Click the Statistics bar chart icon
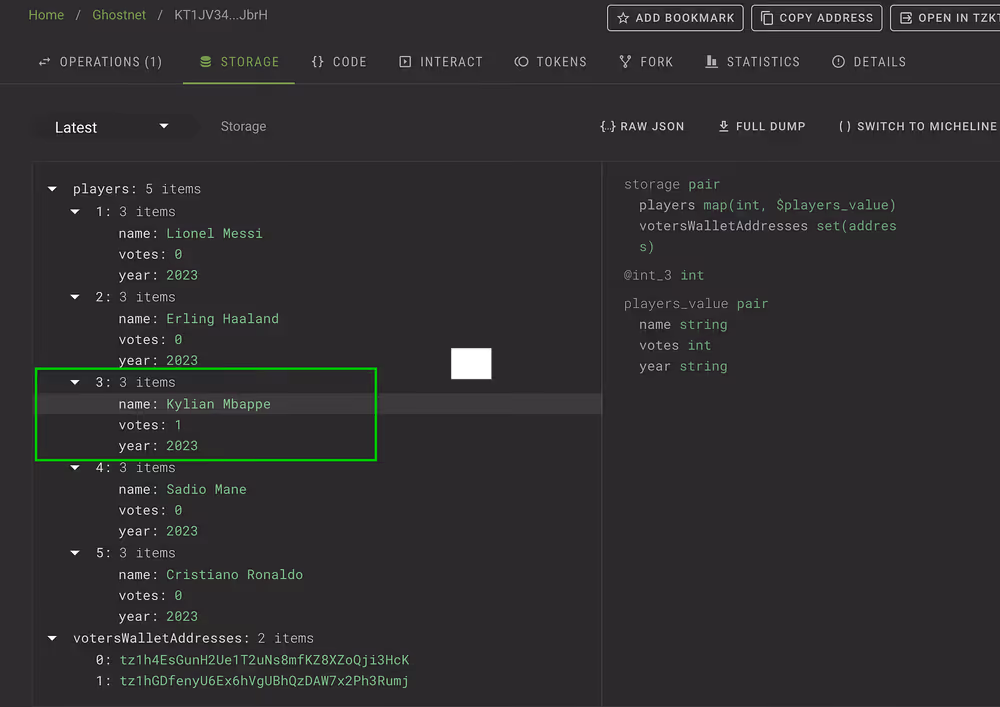The width and height of the screenshot is (1000, 707). point(712,62)
